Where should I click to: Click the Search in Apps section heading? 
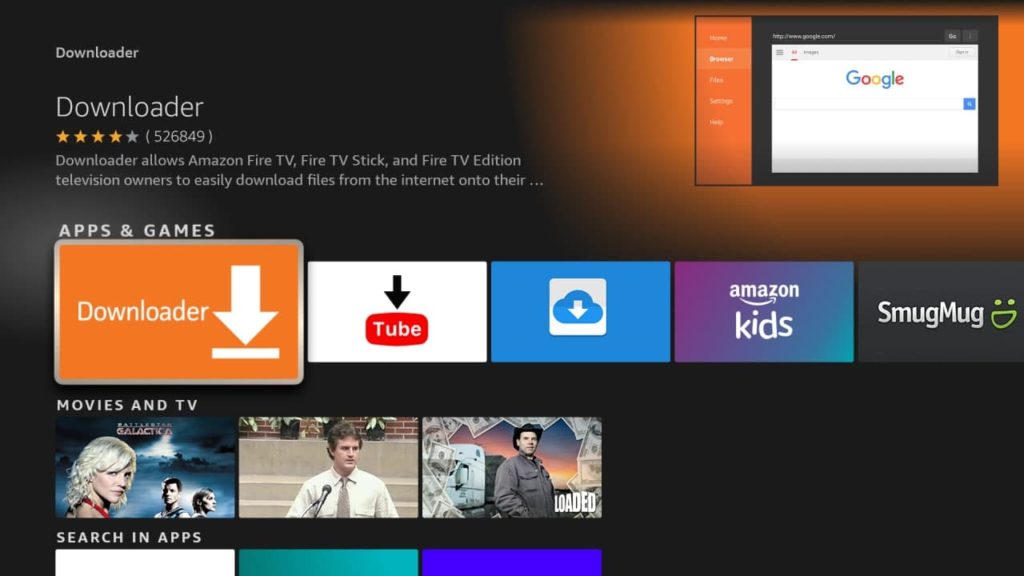coord(129,537)
